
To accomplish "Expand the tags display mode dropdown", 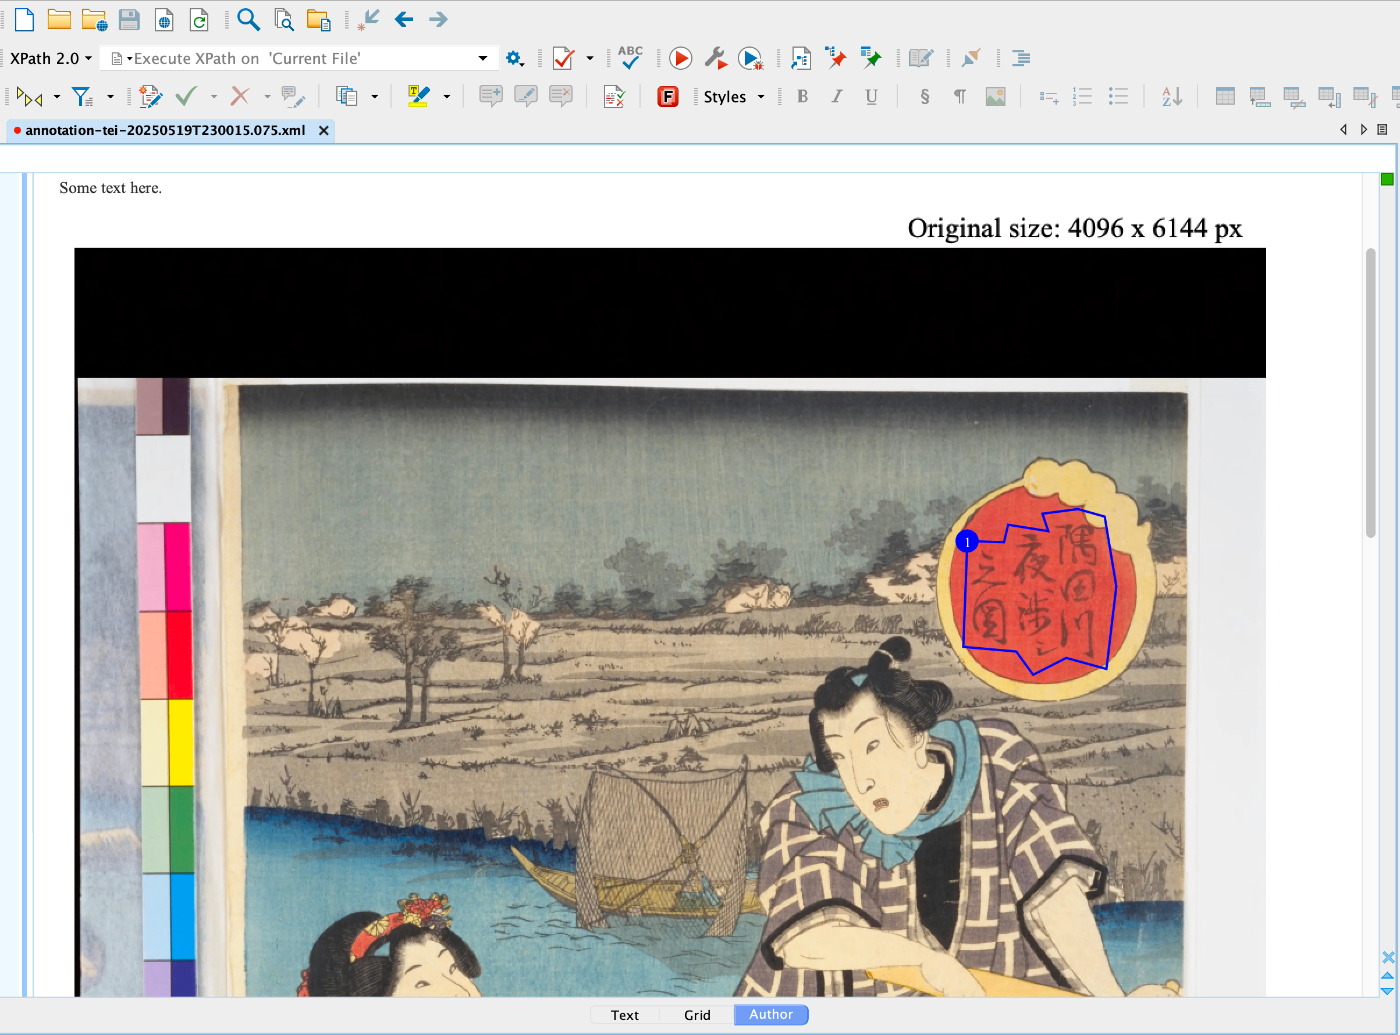I will (57, 96).
